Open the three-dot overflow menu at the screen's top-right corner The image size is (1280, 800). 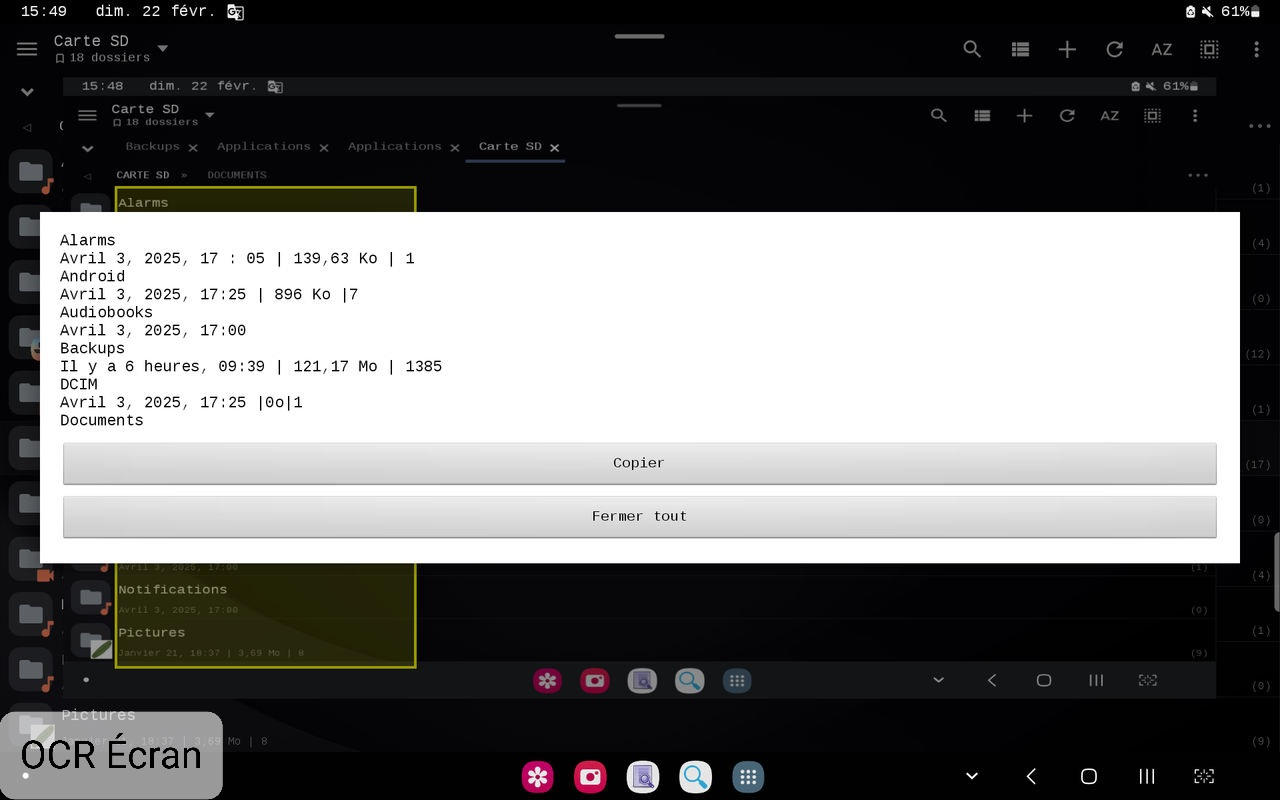point(1256,49)
